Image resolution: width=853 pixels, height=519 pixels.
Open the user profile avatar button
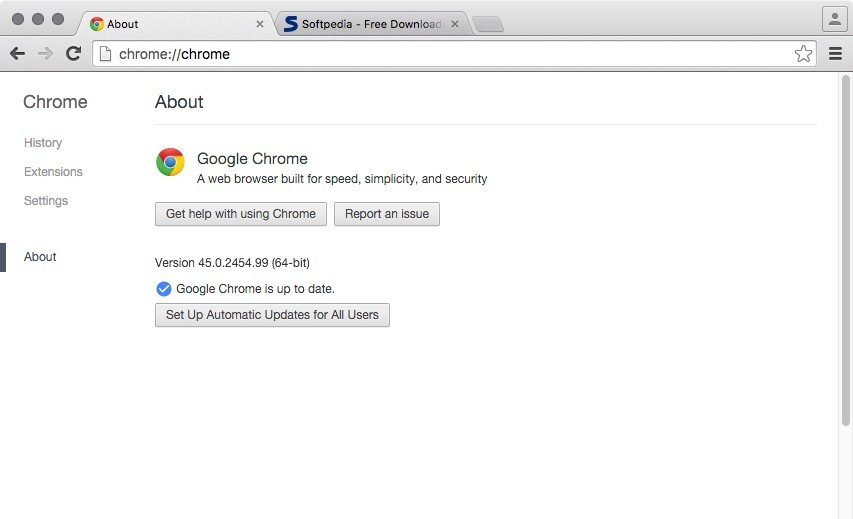pos(835,20)
